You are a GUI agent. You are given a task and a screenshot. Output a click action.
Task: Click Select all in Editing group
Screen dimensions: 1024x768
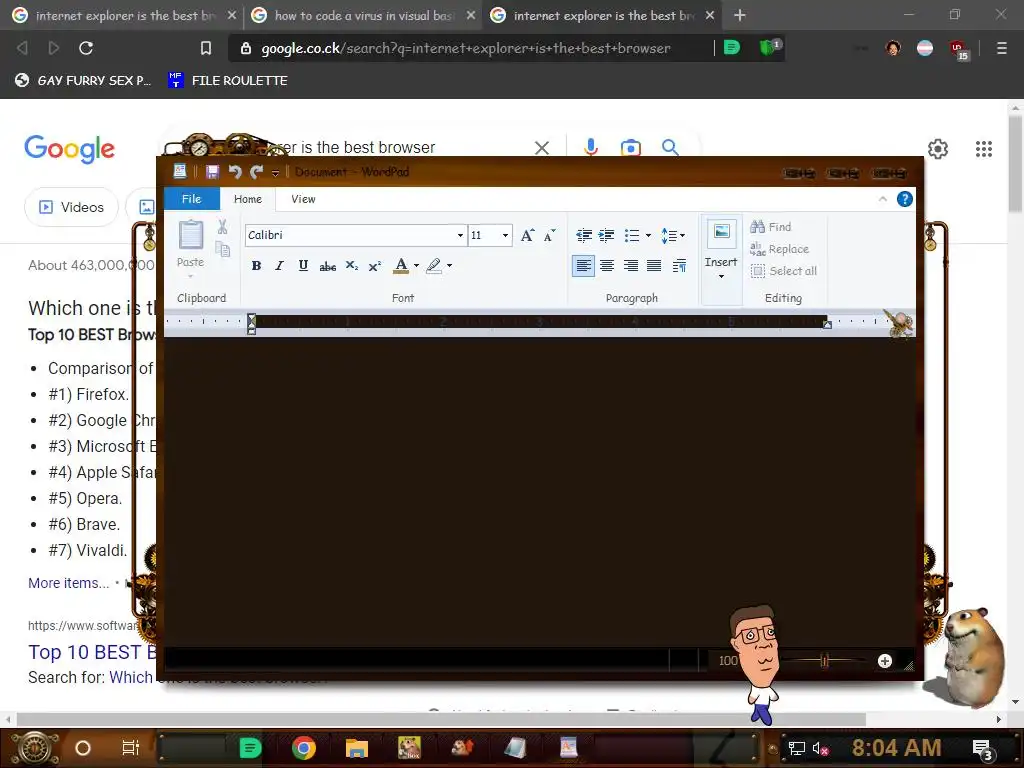click(x=784, y=271)
